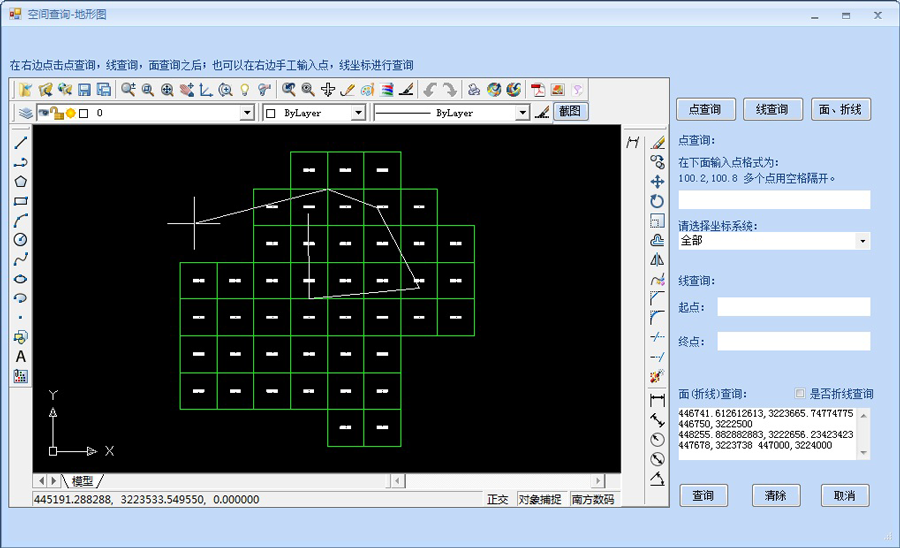Expand the layer selection dropdown
Viewport: 900px width, 548px height.
click(x=247, y=114)
